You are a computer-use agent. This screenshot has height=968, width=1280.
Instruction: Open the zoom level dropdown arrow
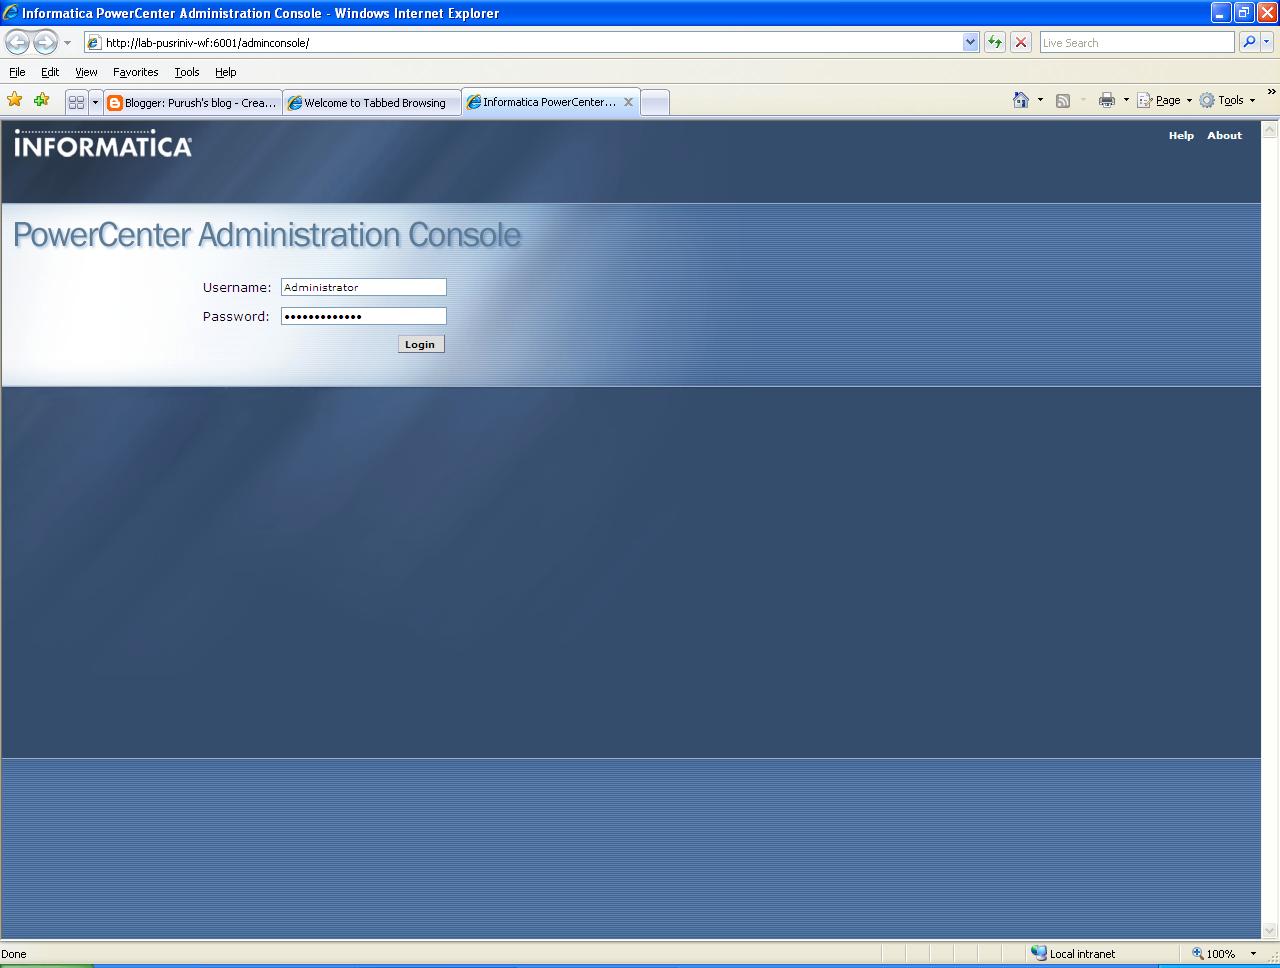[x=1253, y=954]
